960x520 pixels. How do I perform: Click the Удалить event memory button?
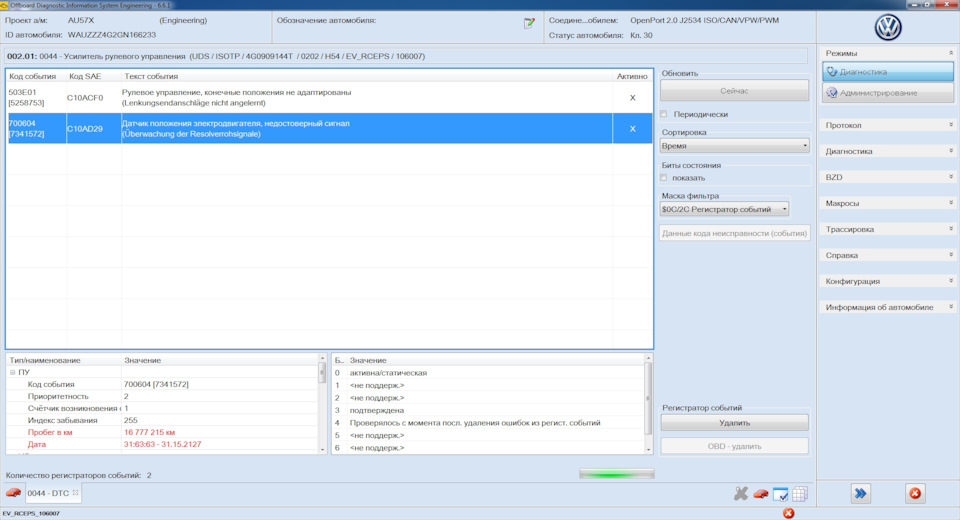(734, 423)
